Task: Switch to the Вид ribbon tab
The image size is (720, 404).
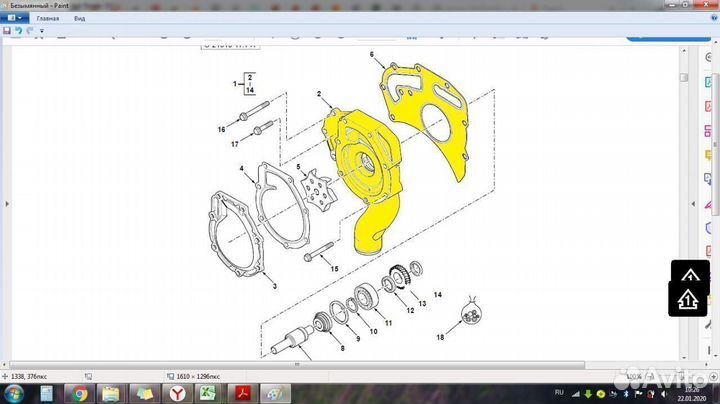Action: (80, 18)
